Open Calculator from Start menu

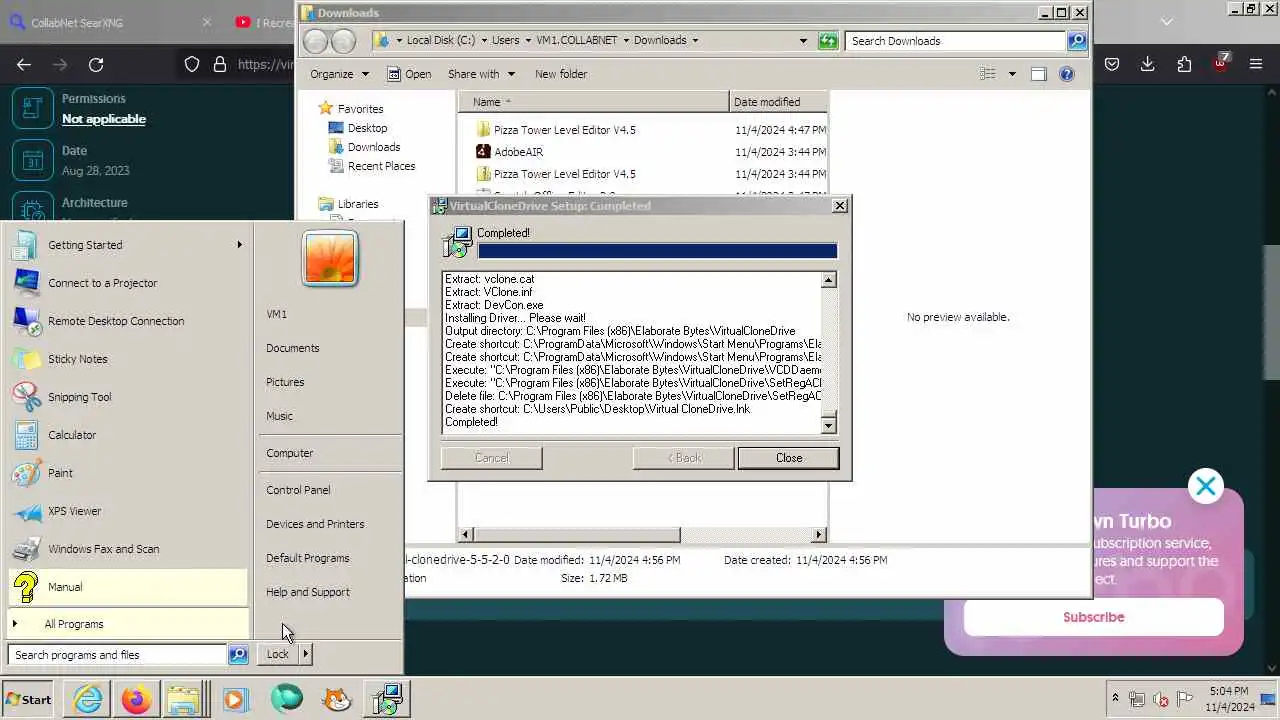click(x=127, y=435)
